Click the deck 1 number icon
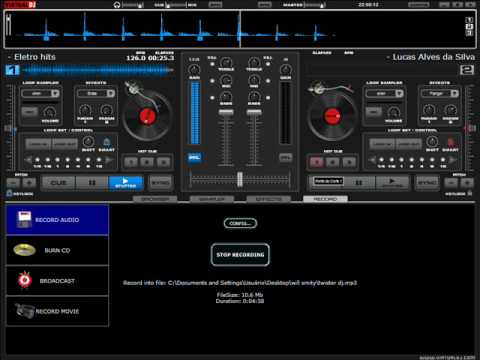This screenshot has width=480, height=360. [12, 70]
